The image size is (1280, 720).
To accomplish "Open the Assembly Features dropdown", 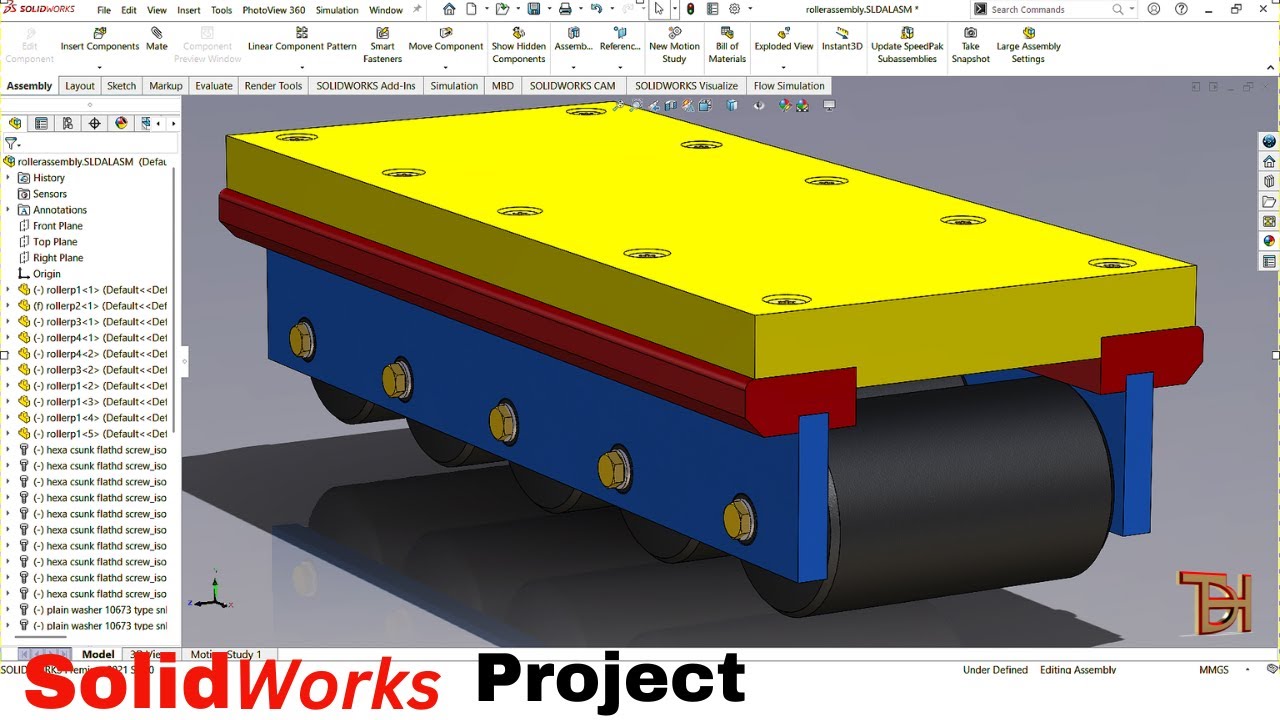I will point(573,68).
